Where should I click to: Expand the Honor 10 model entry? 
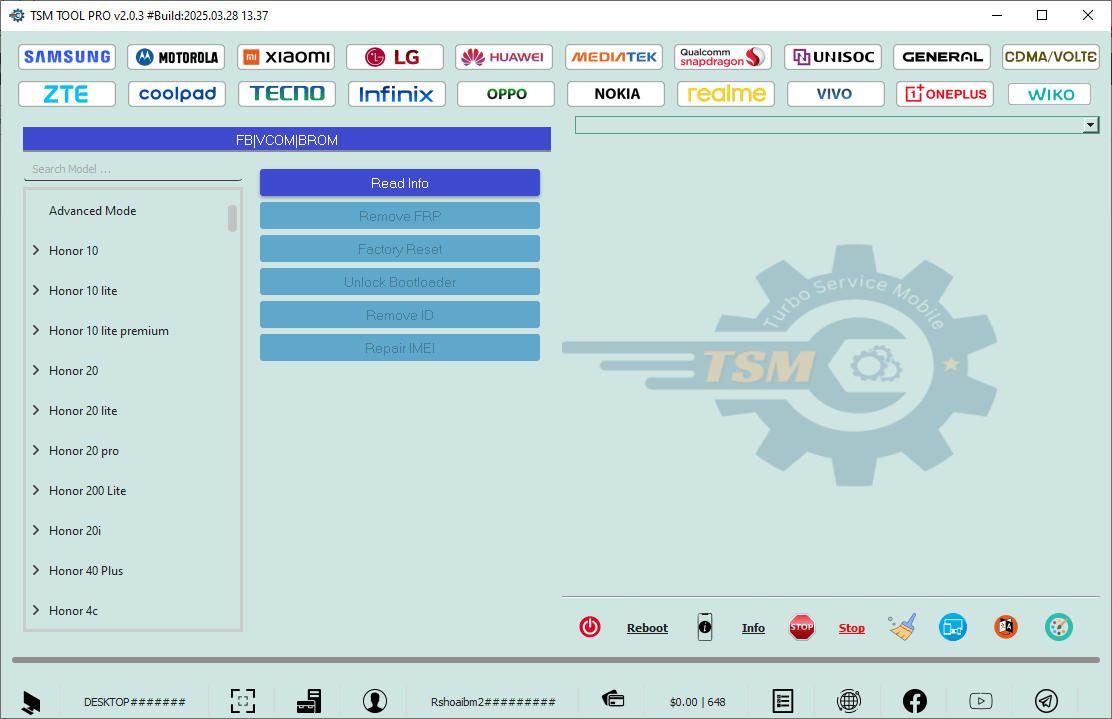pyautogui.click(x=37, y=250)
